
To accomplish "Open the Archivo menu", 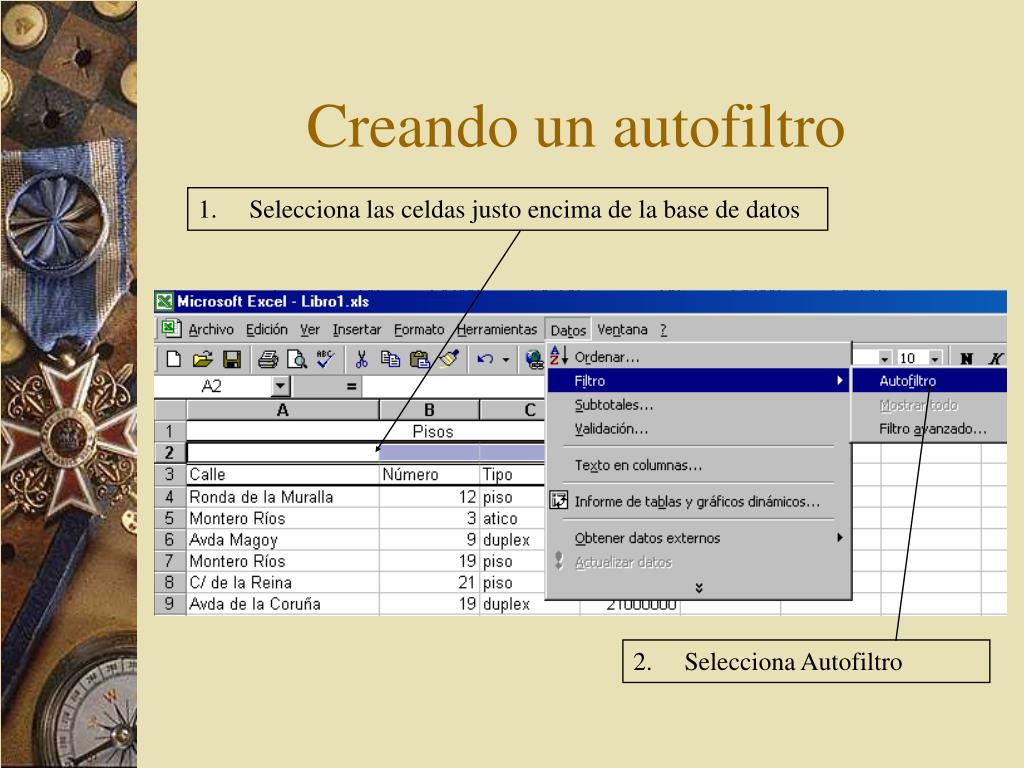I will pyautogui.click(x=211, y=329).
